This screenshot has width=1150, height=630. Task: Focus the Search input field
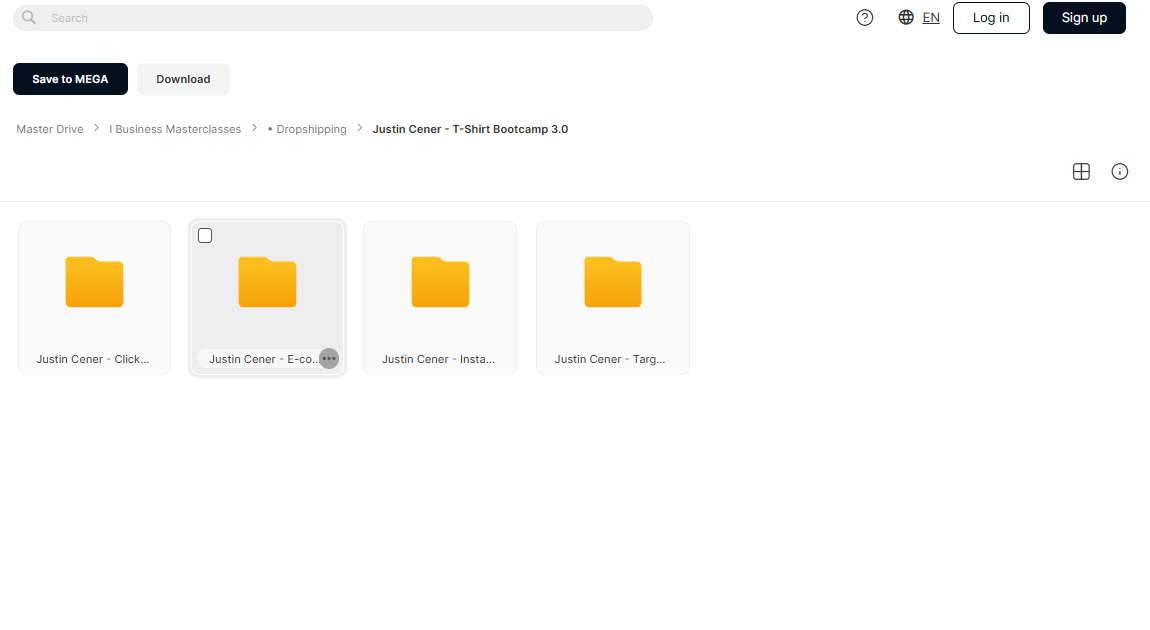(333, 18)
